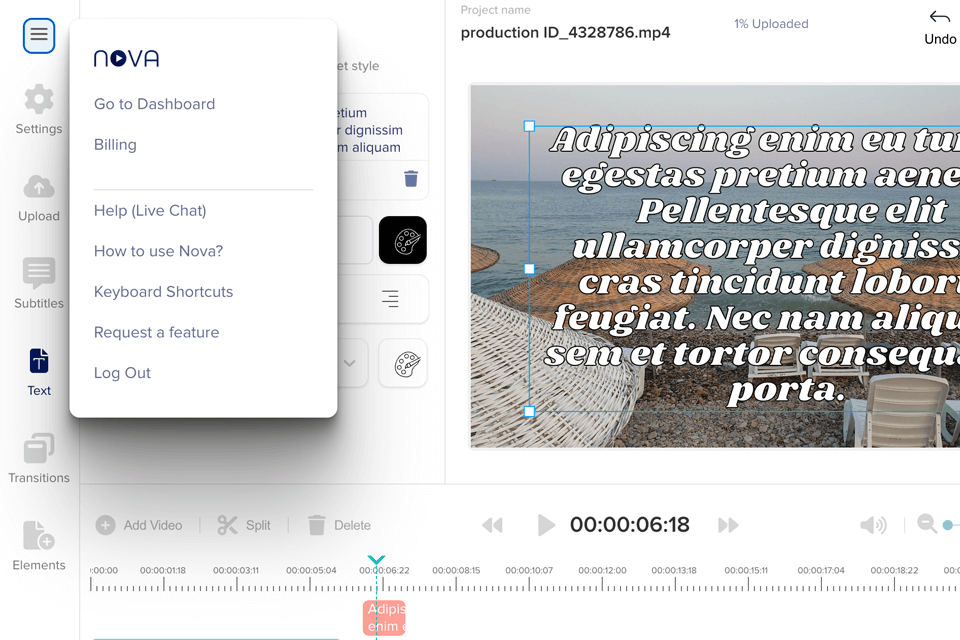Adjust the timeline zoom slider handle

[x=948, y=525]
